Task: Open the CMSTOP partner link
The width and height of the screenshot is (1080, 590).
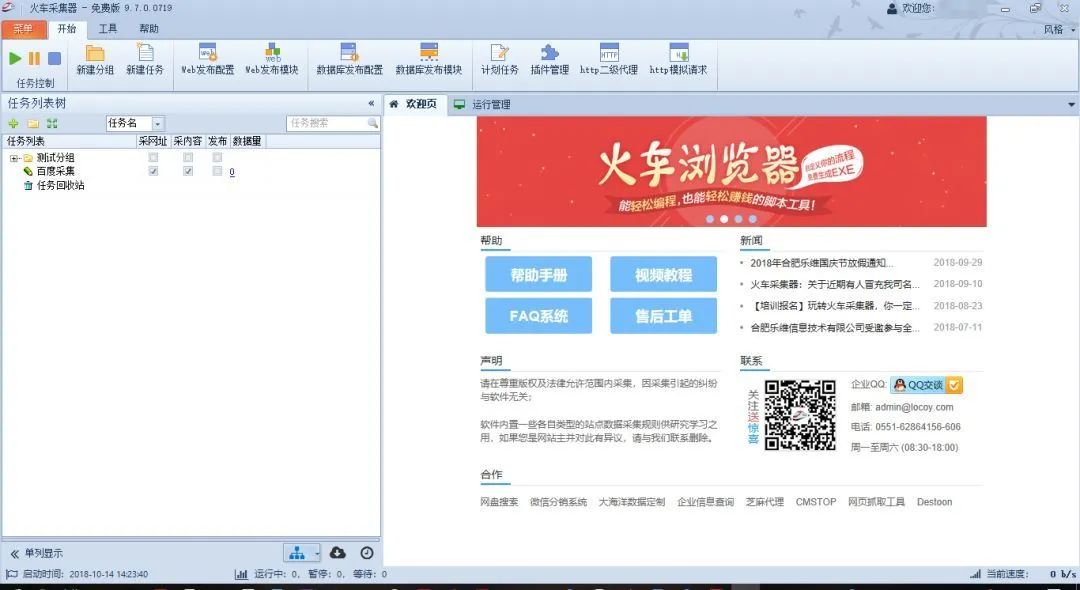Action: [x=816, y=502]
